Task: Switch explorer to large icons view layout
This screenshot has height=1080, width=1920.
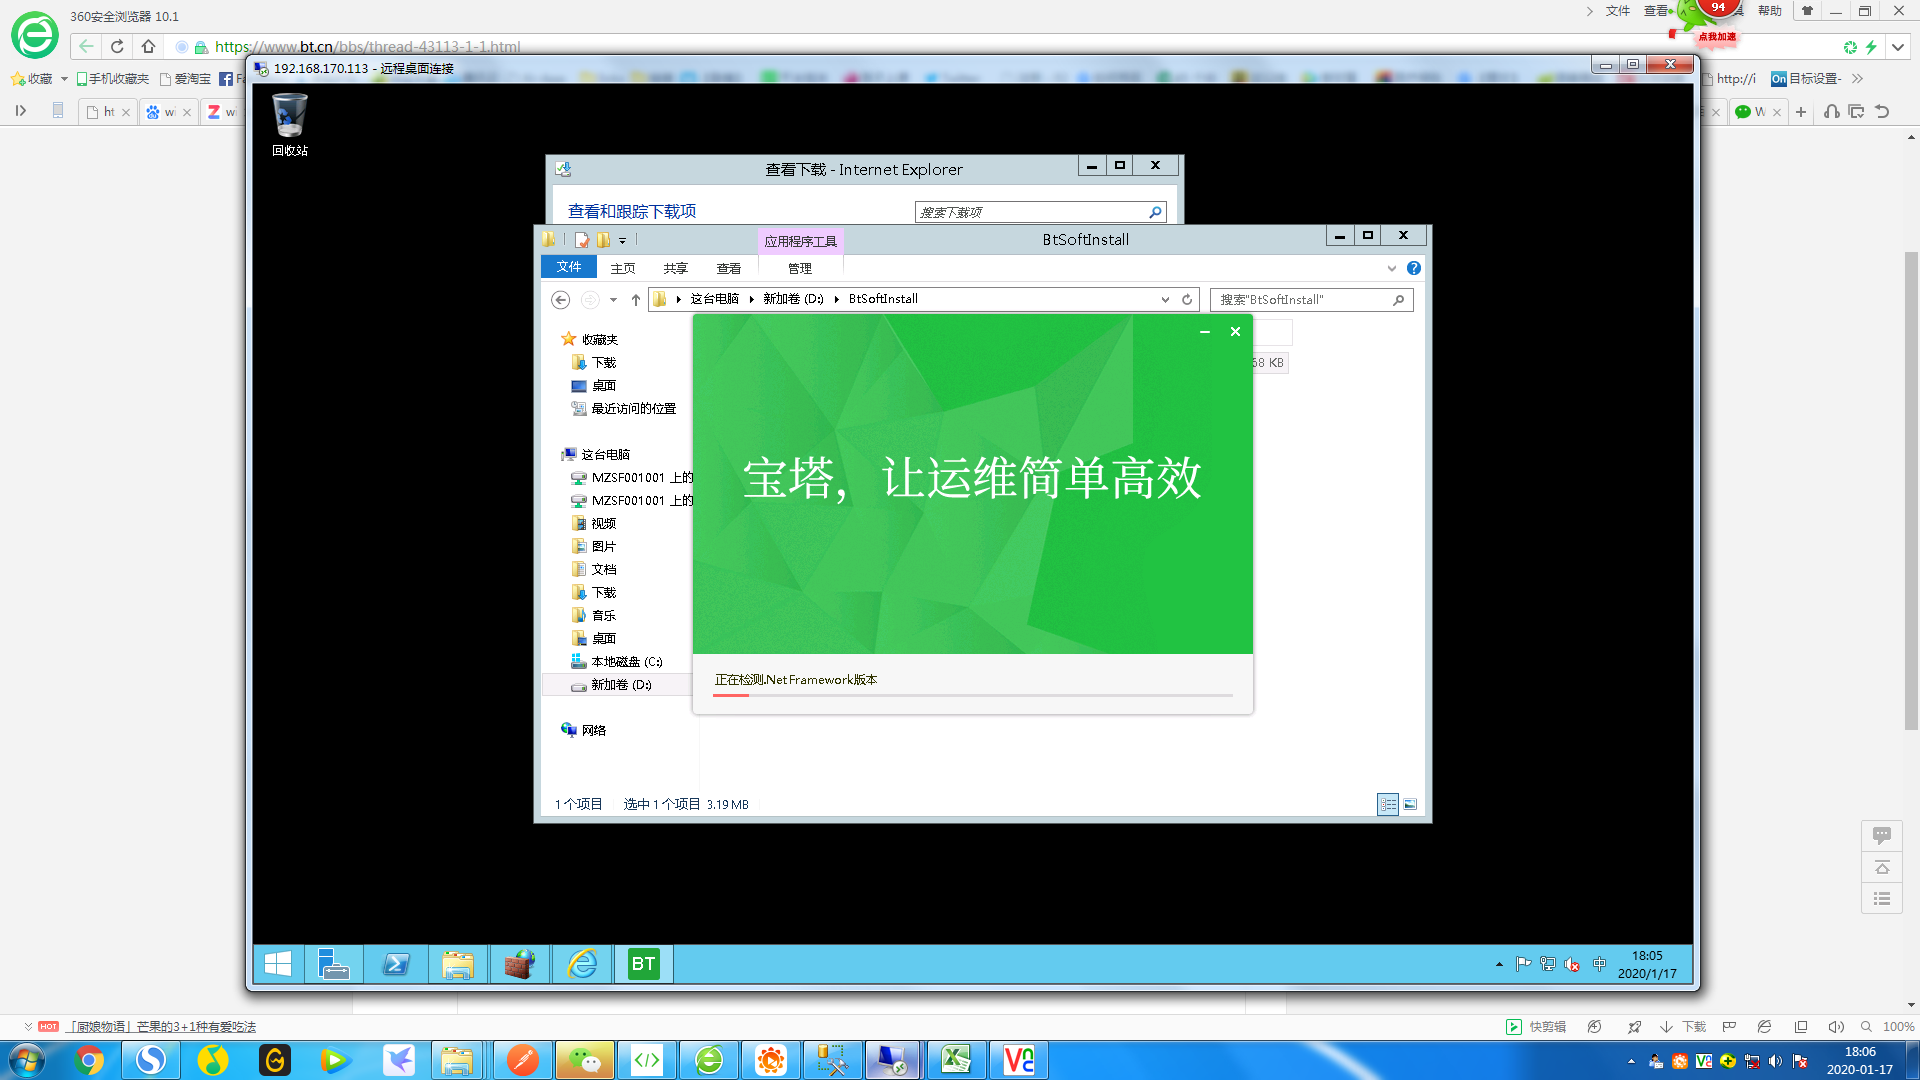Action: point(1410,804)
